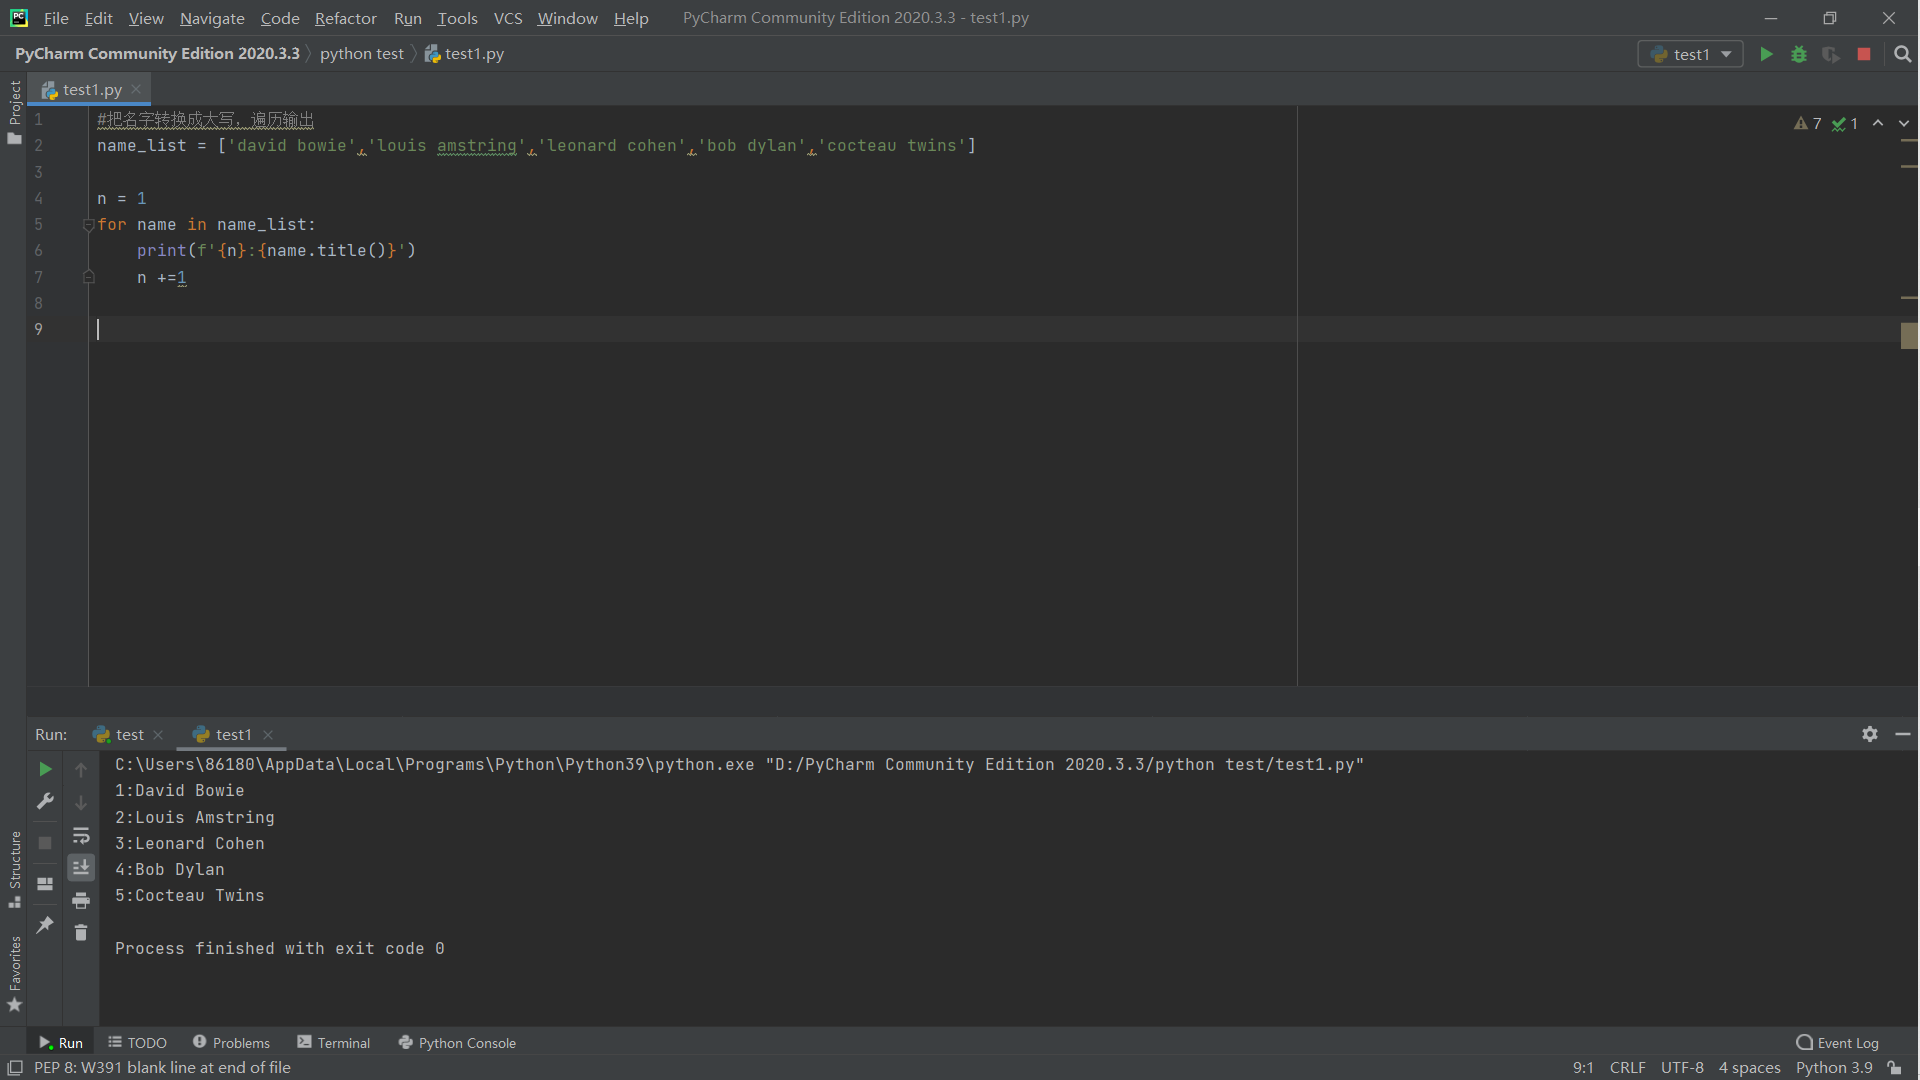Toggle pin tab in Run panel
The image size is (1920, 1080).
tap(45, 925)
